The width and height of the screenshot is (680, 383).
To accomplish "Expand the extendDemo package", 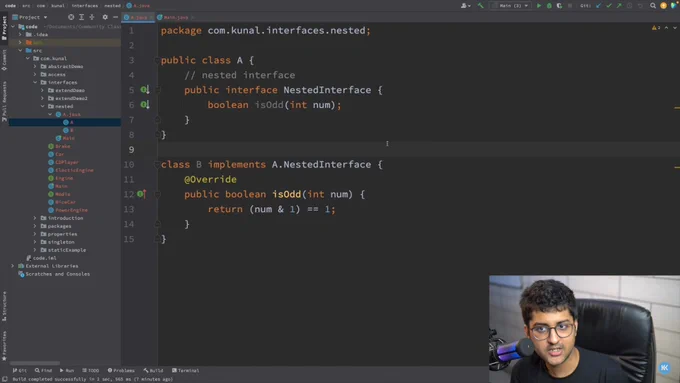I will tap(42, 90).
